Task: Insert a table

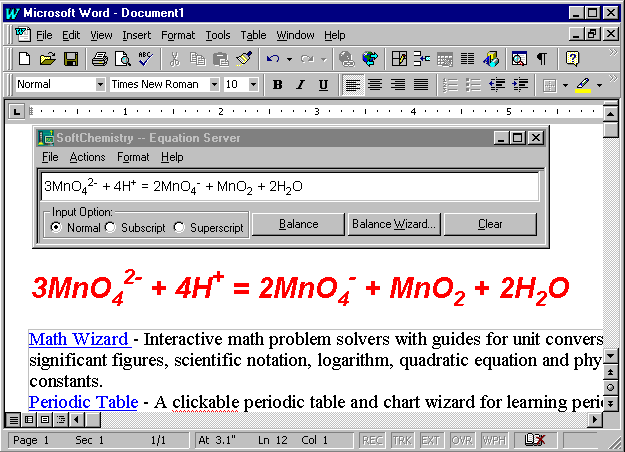Action: (422, 59)
